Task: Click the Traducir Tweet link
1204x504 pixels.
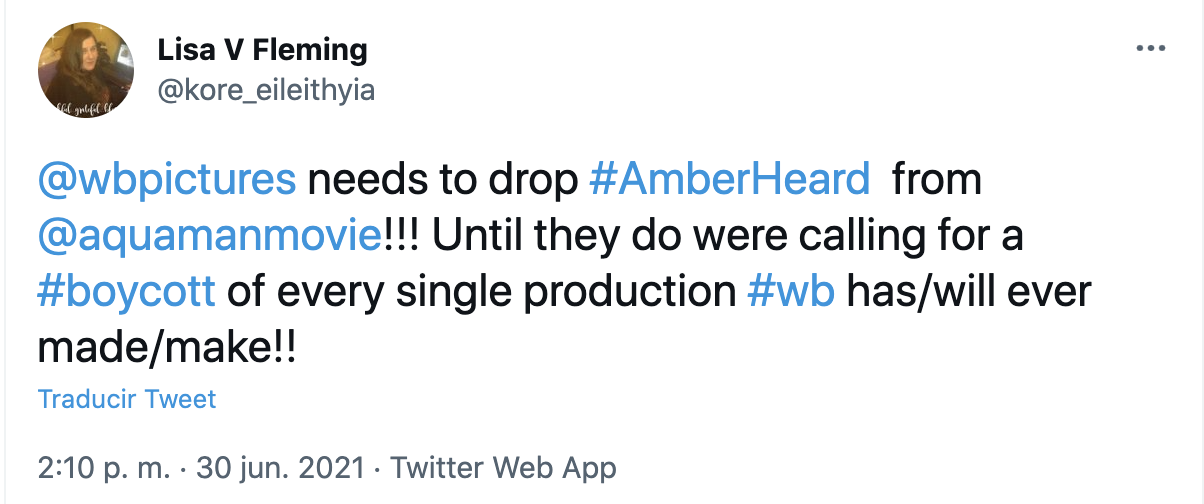Action: click(127, 400)
